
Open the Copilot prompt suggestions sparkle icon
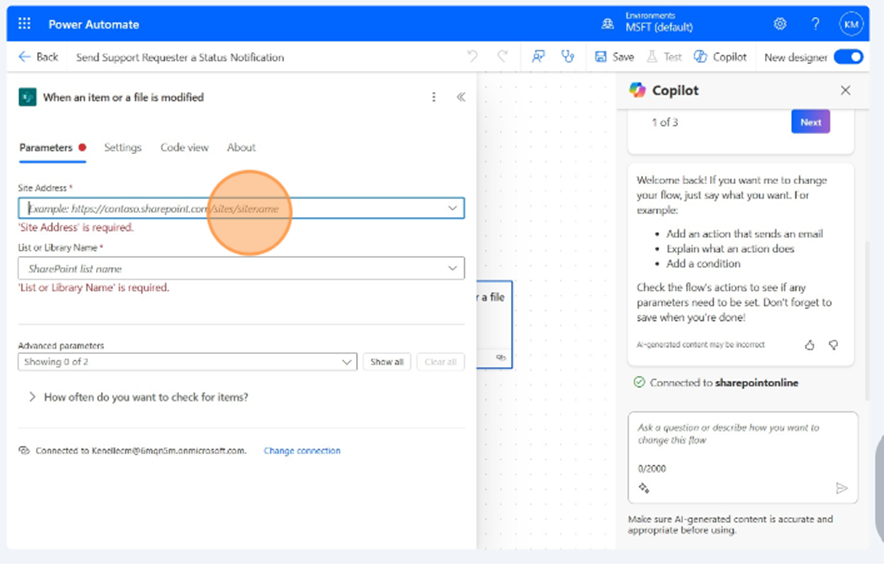[x=644, y=488]
